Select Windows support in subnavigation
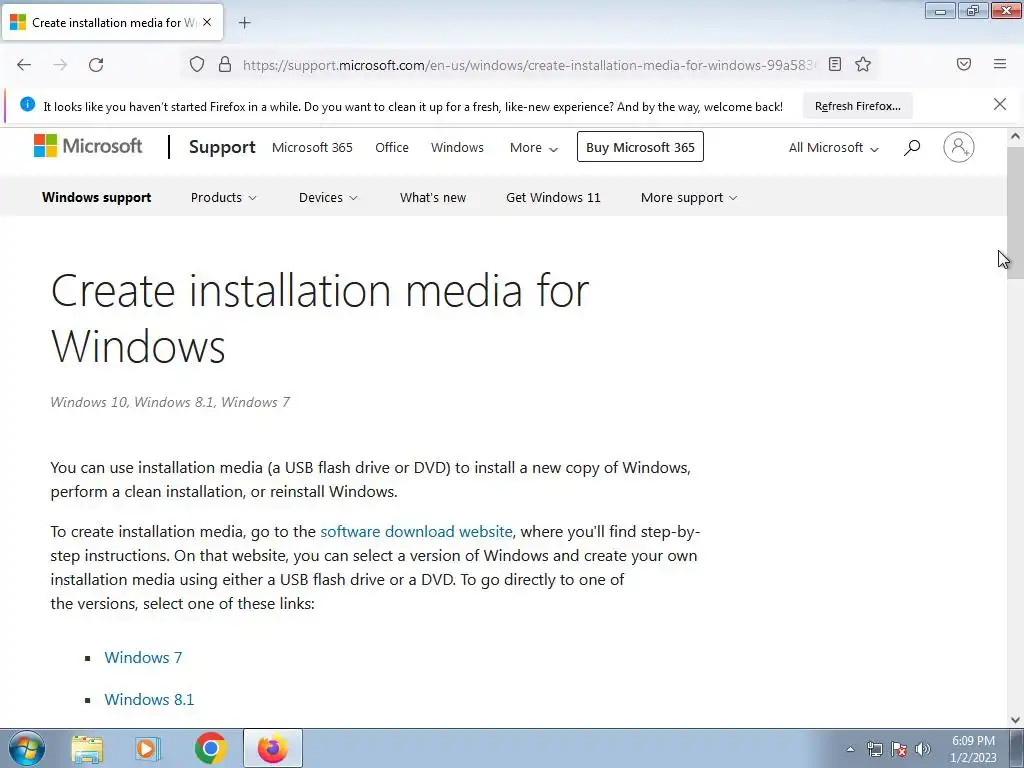Viewport: 1024px width, 768px height. (x=97, y=197)
